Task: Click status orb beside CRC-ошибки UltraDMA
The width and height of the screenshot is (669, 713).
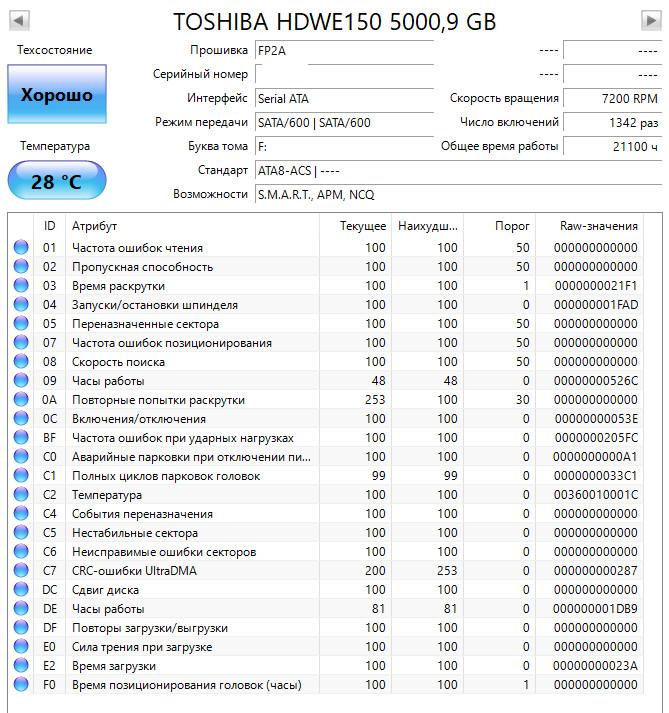Action: (x=21, y=571)
